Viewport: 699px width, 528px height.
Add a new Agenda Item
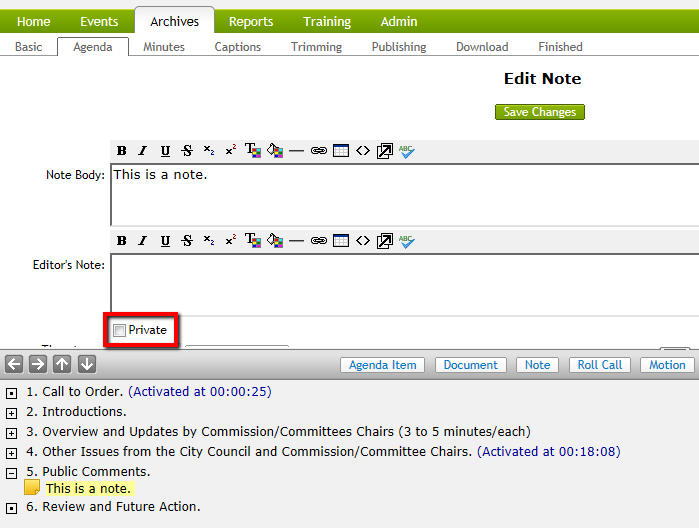click(382, 365)
